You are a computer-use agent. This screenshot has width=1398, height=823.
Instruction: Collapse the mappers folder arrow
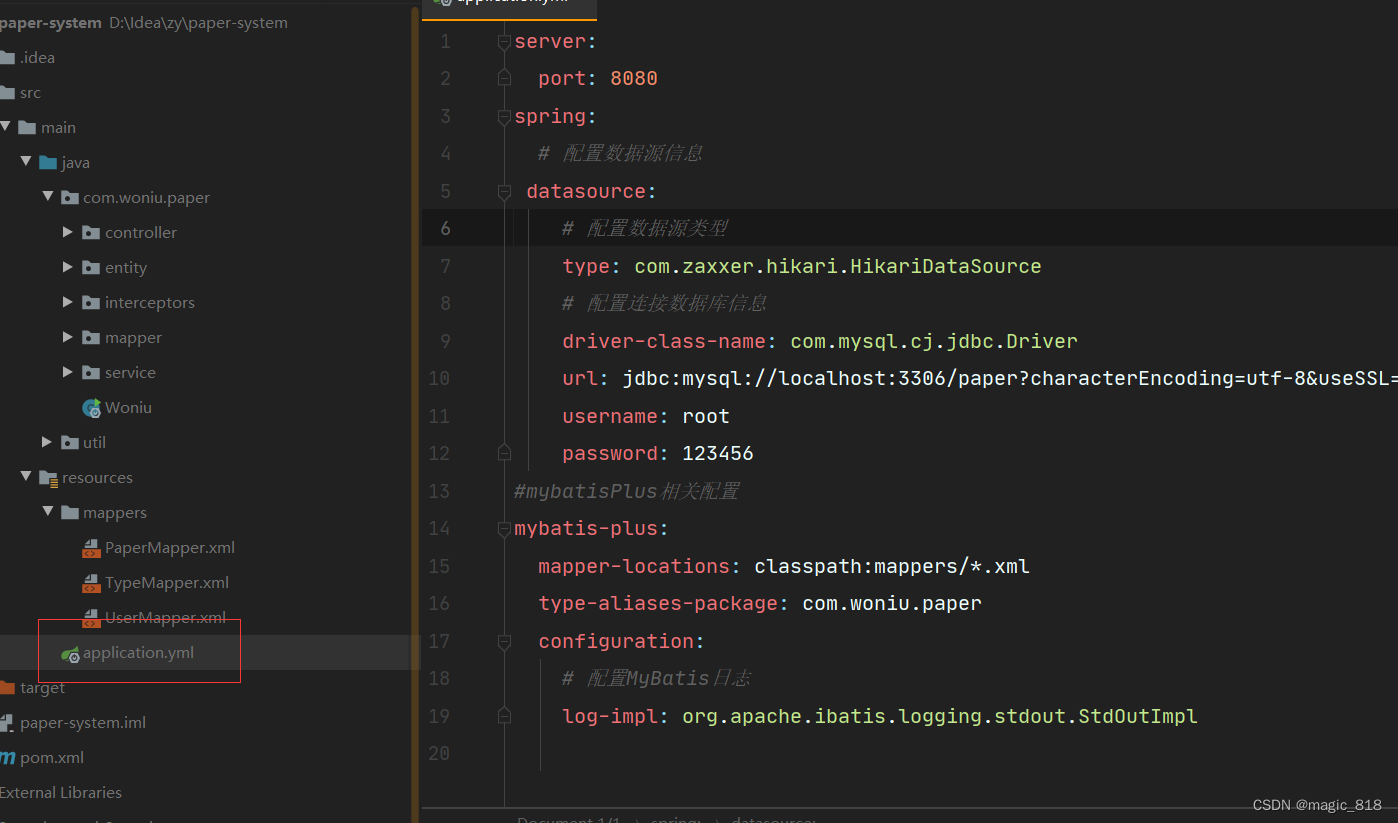[48, 512]
